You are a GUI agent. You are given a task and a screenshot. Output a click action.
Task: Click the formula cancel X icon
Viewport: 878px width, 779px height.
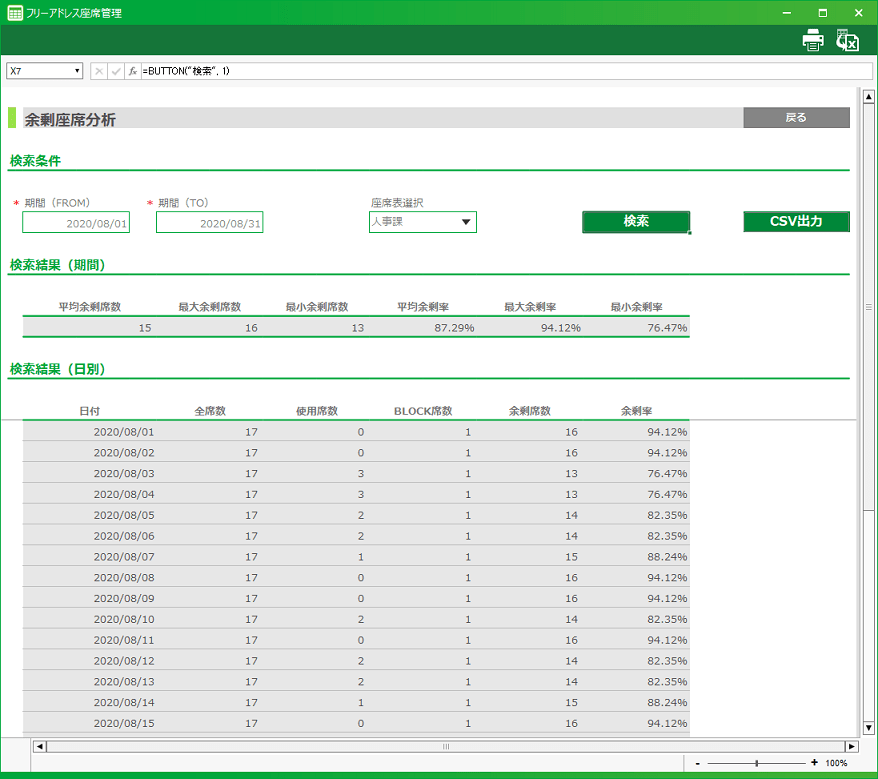[x=99, y=71]
